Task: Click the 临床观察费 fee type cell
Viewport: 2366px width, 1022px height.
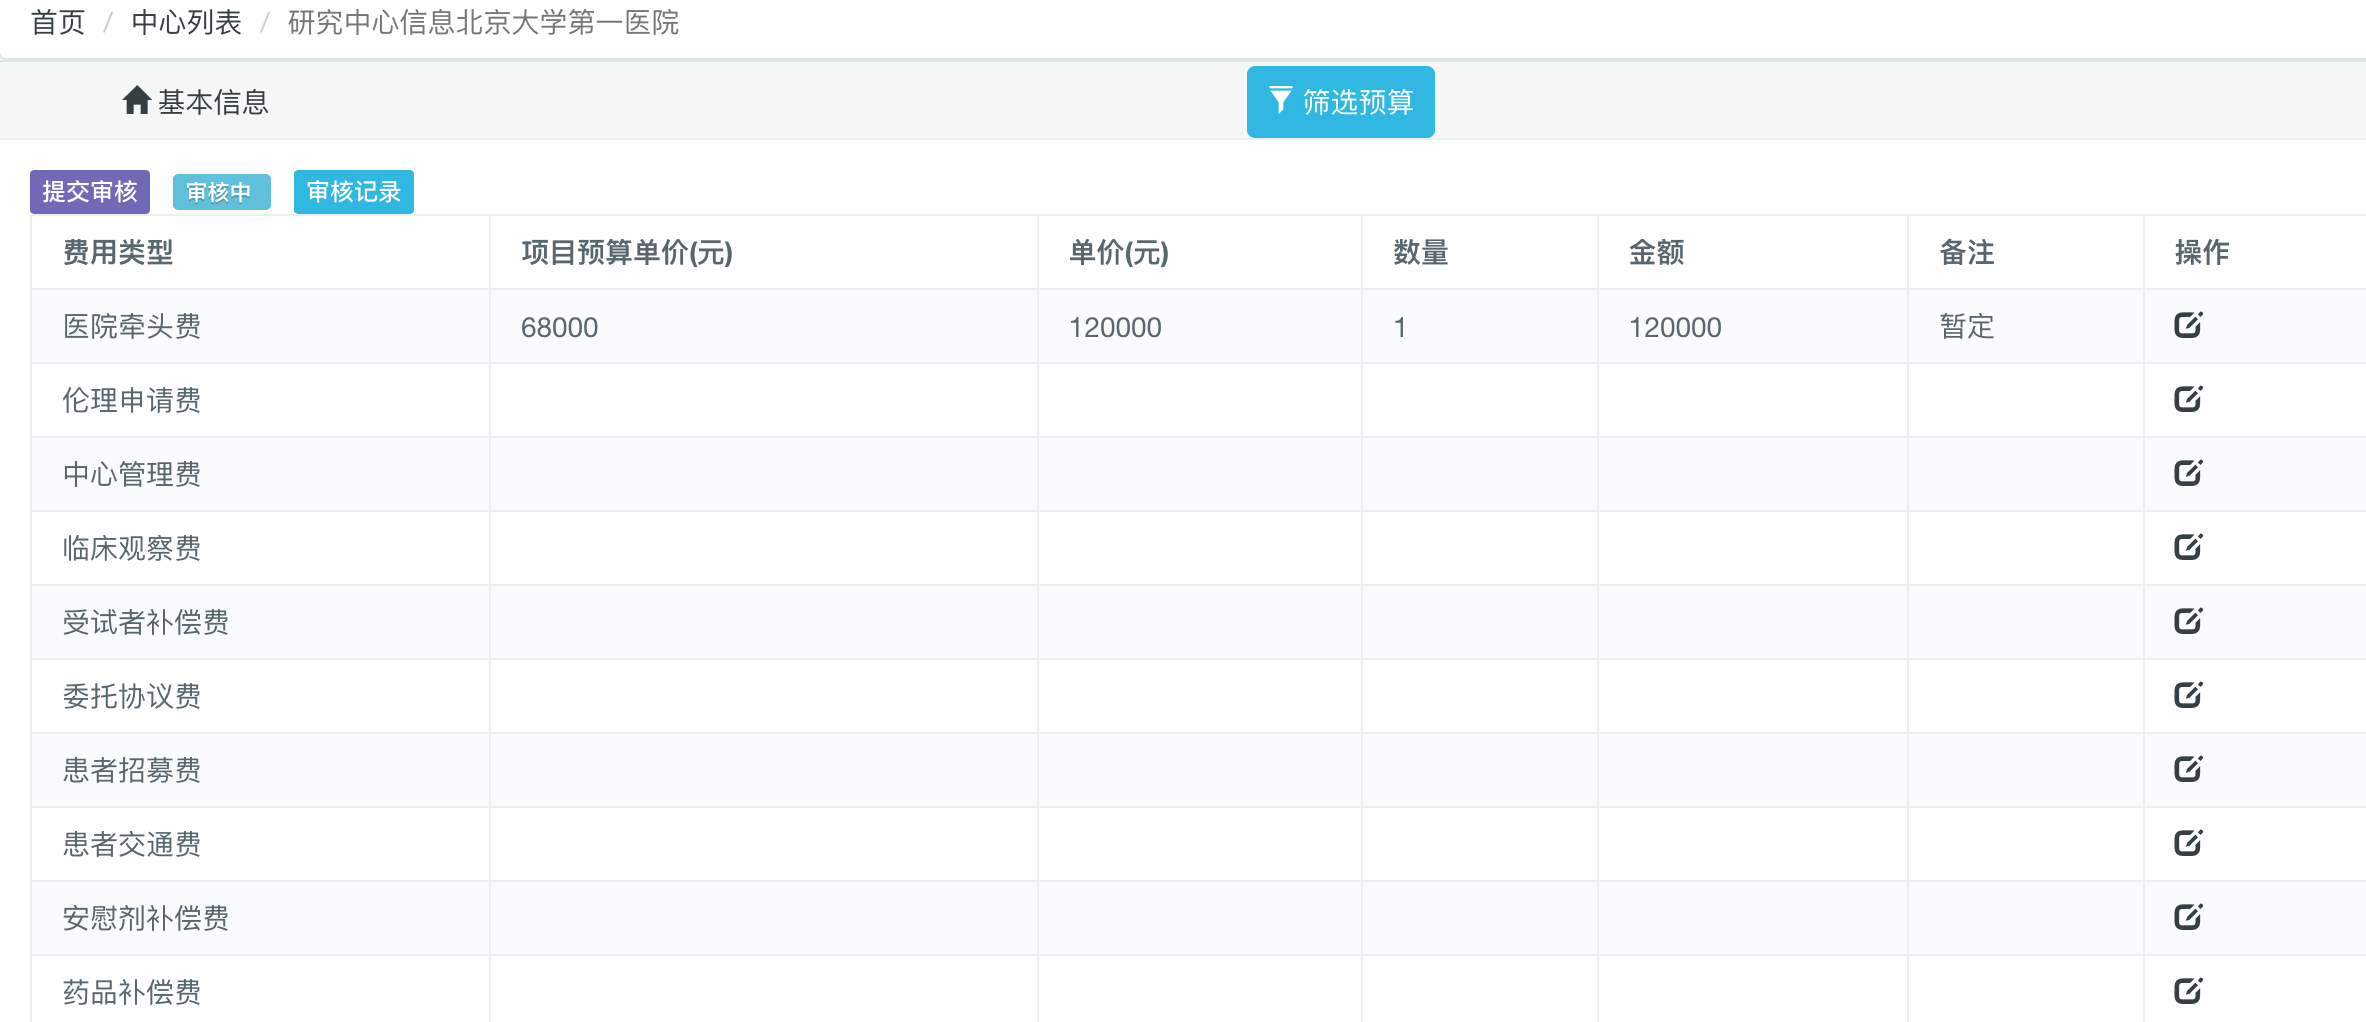Action: pyautogui.click(x=260, y=548)
